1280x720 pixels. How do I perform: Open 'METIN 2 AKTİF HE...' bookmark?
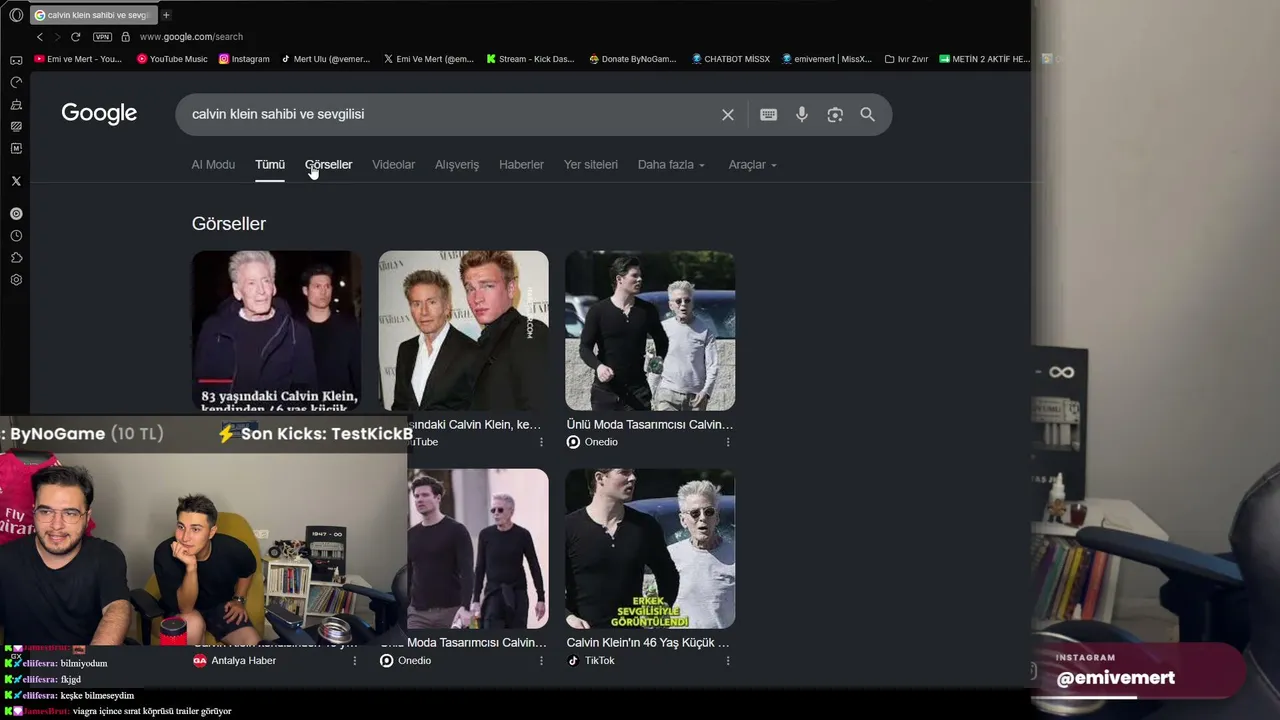(985, 59)
